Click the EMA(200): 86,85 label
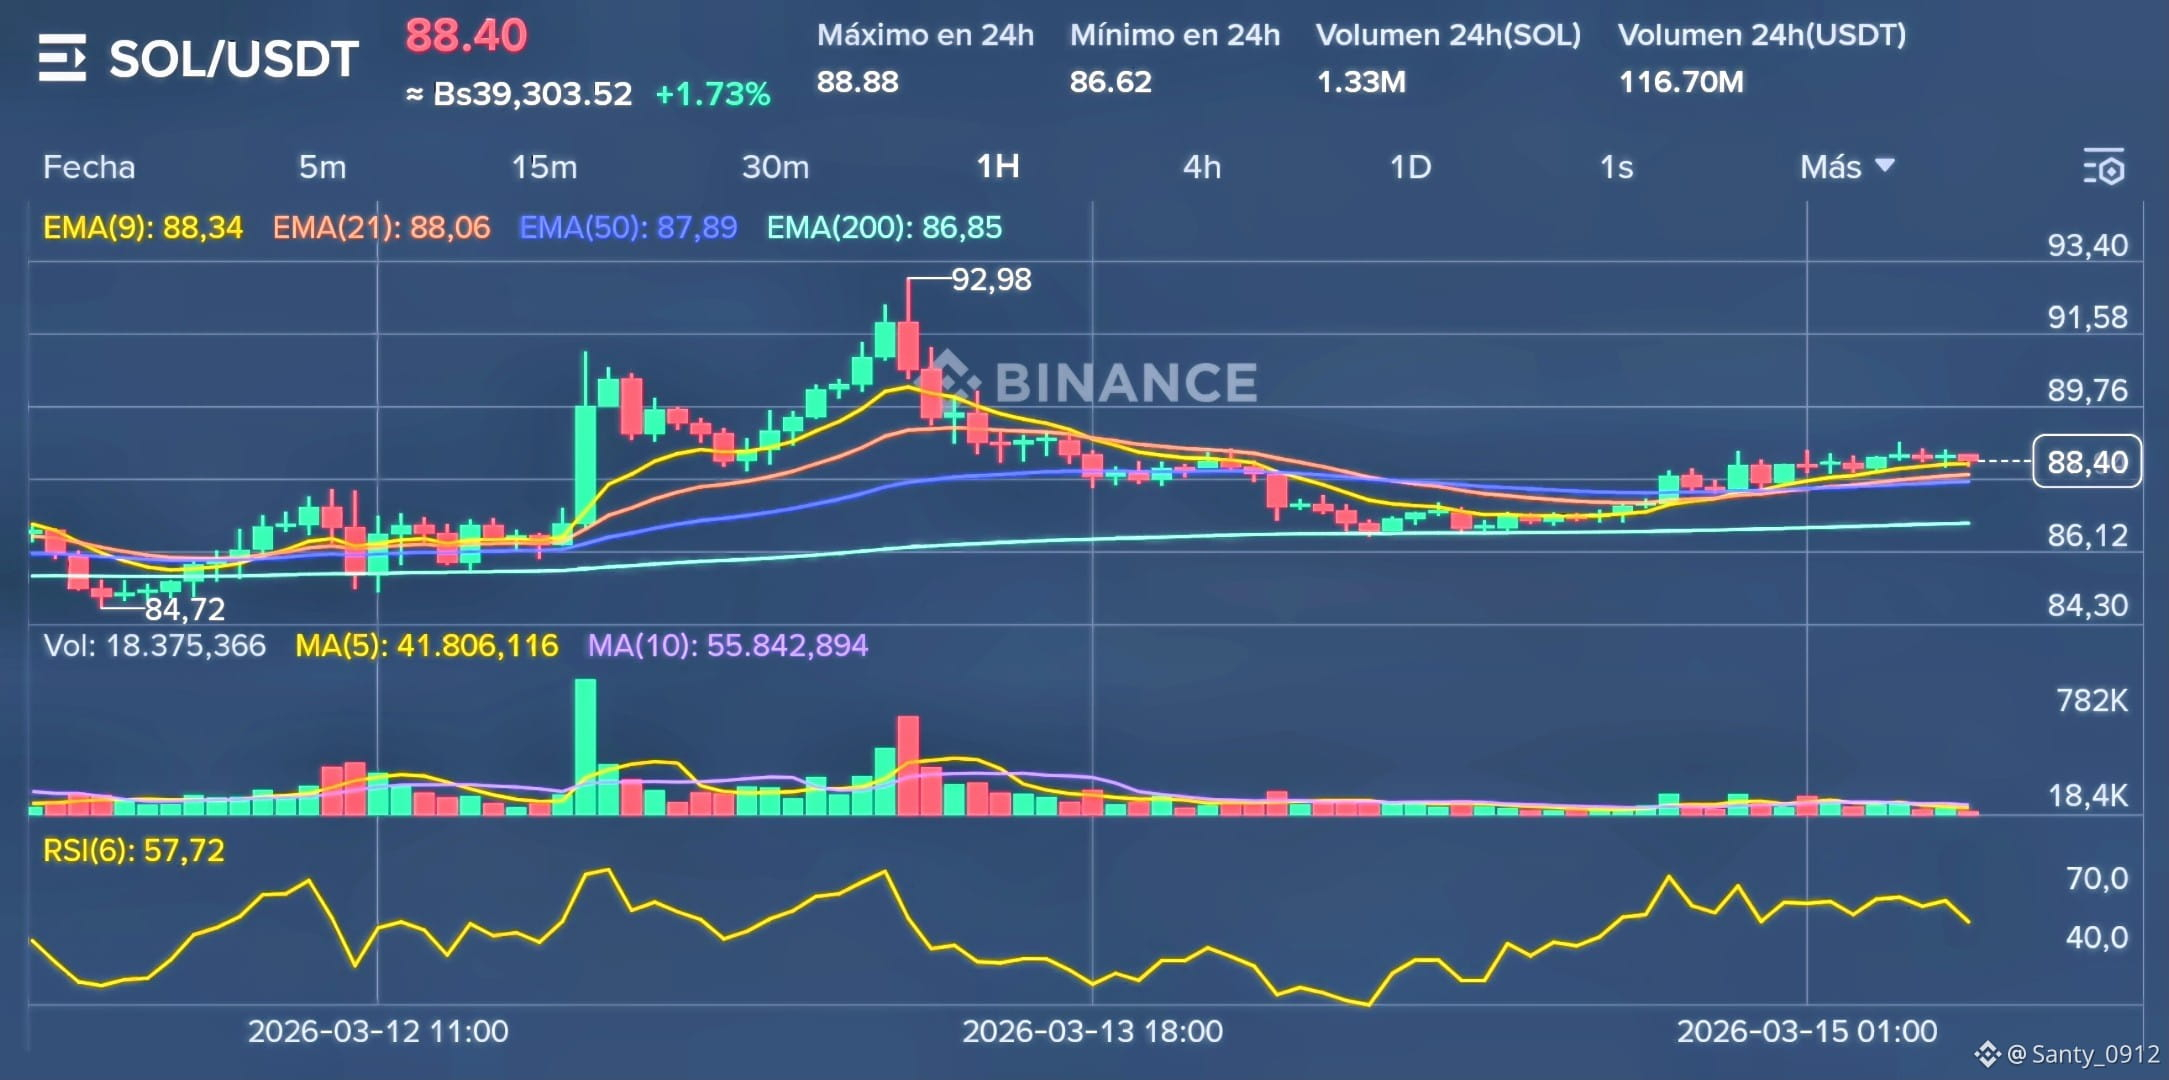 coord(884,228)
